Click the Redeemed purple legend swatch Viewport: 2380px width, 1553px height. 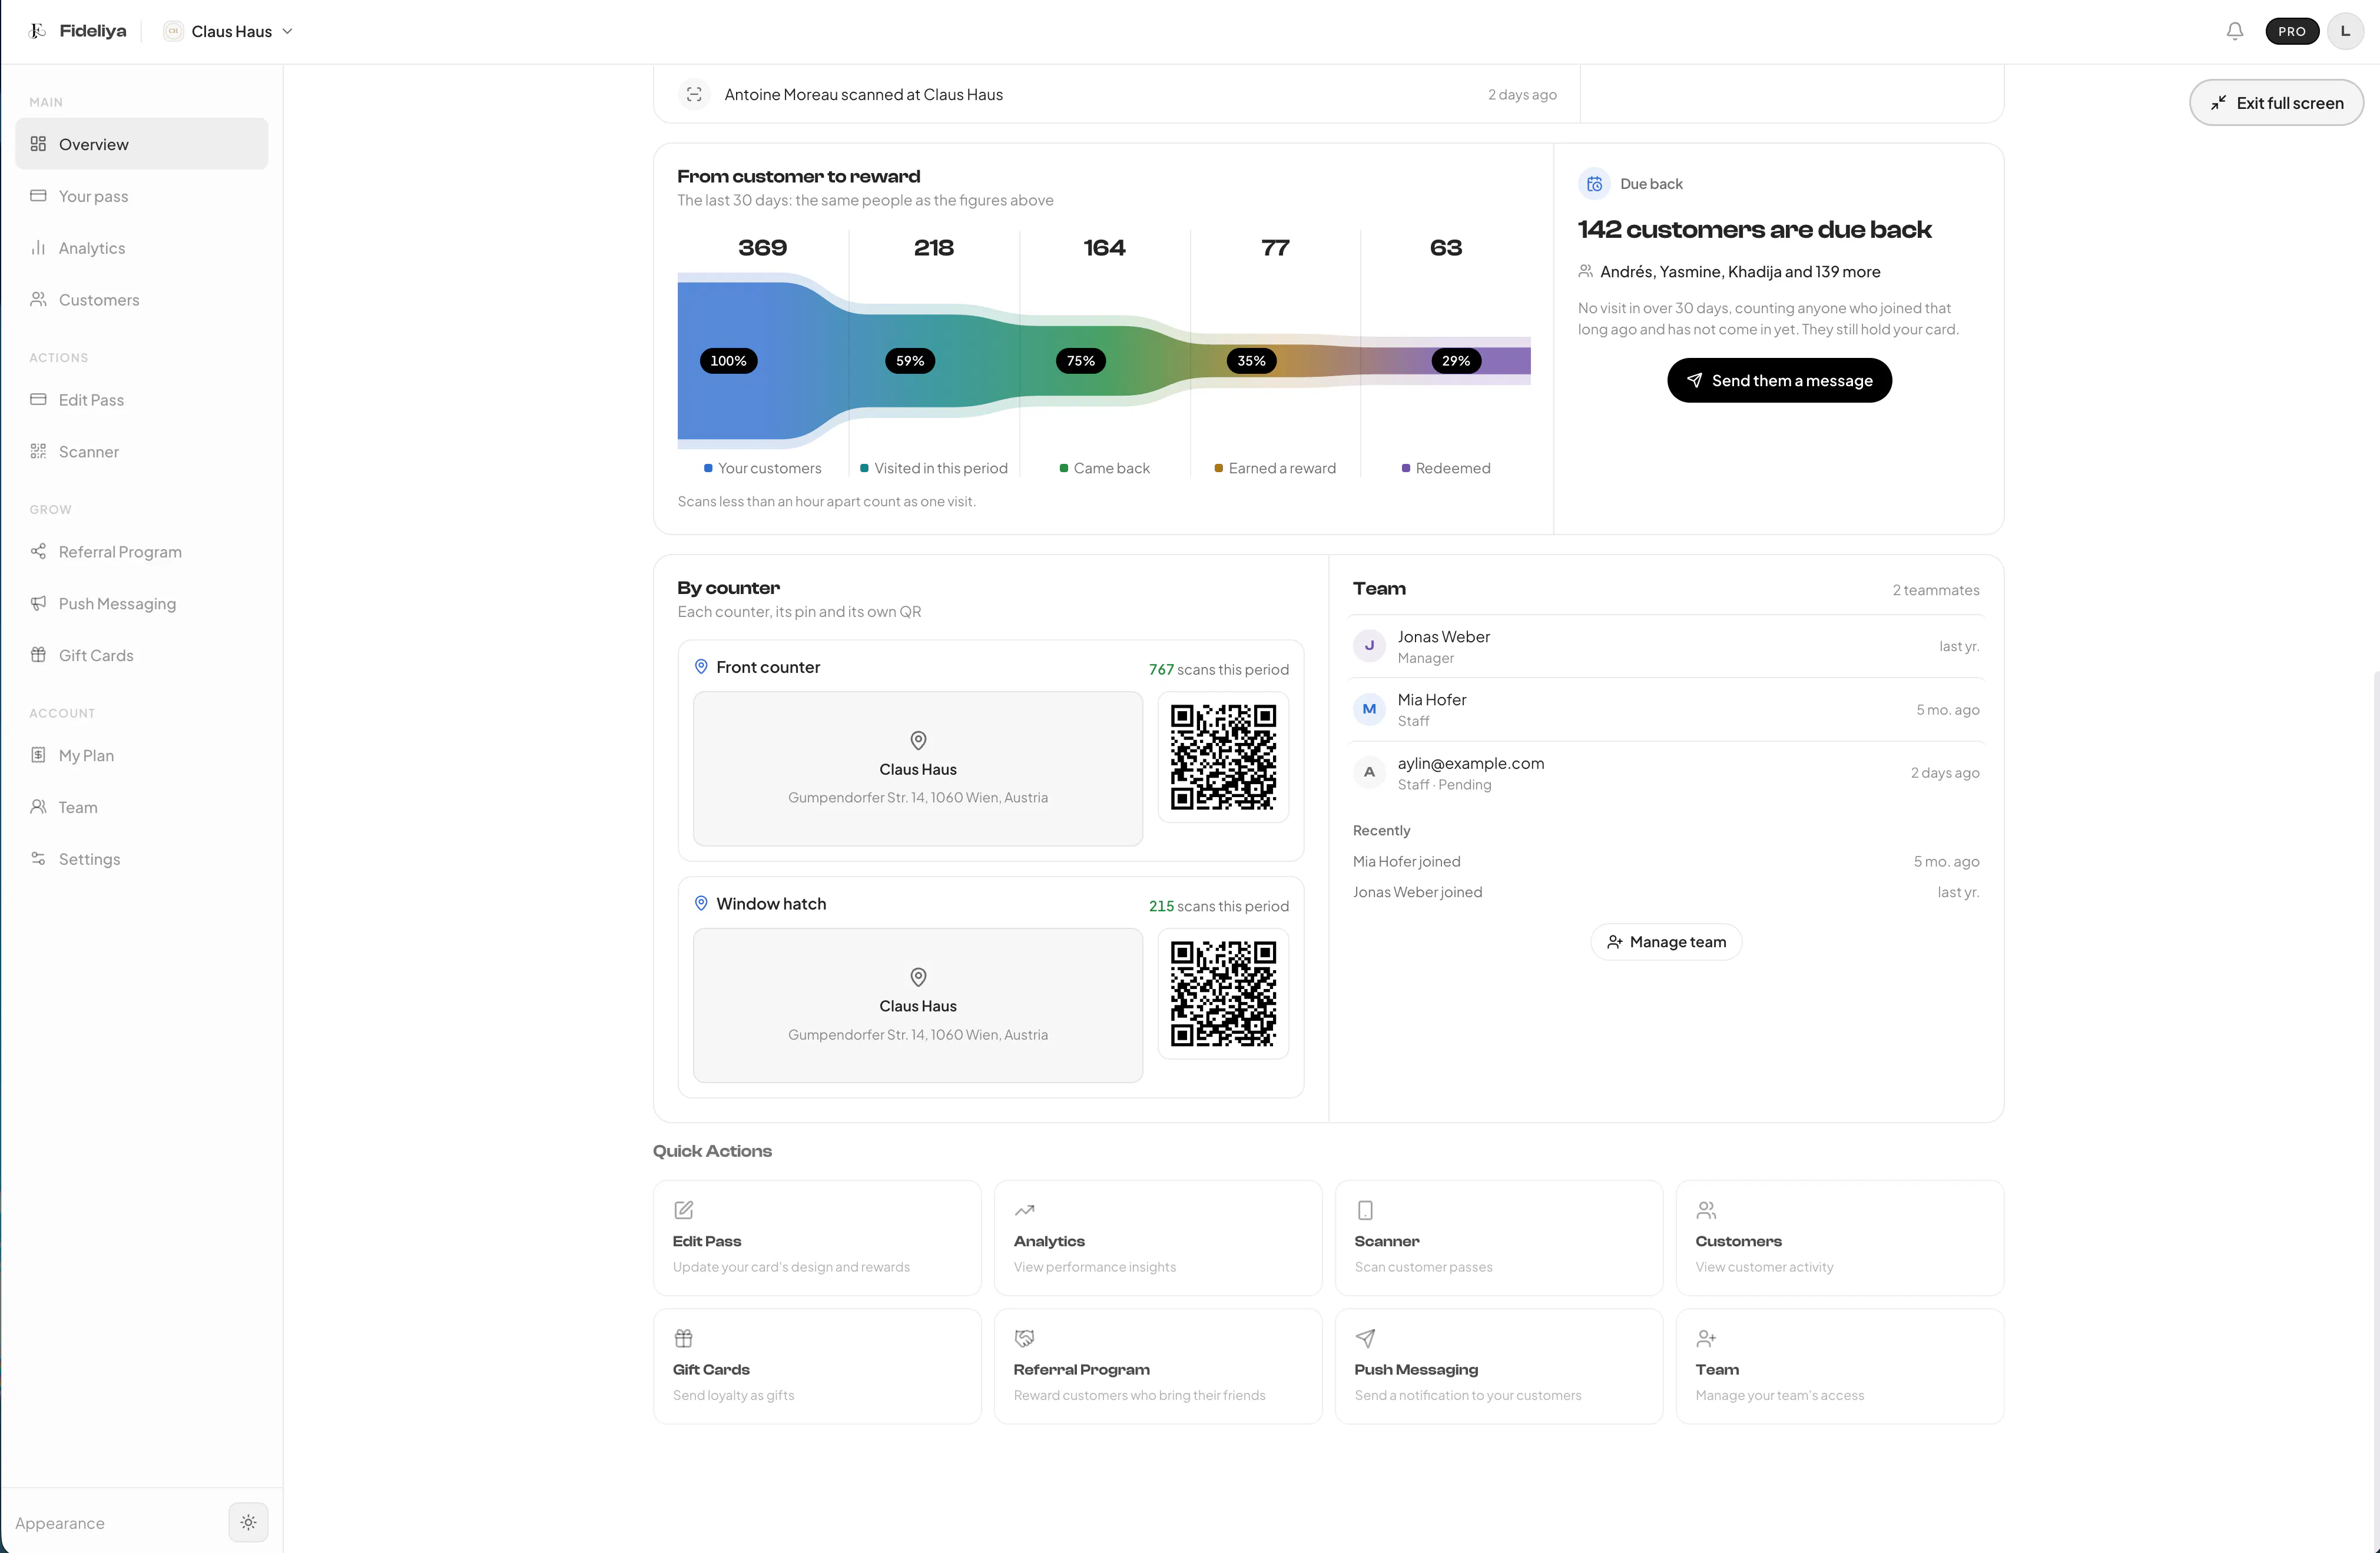[1406, 468]
